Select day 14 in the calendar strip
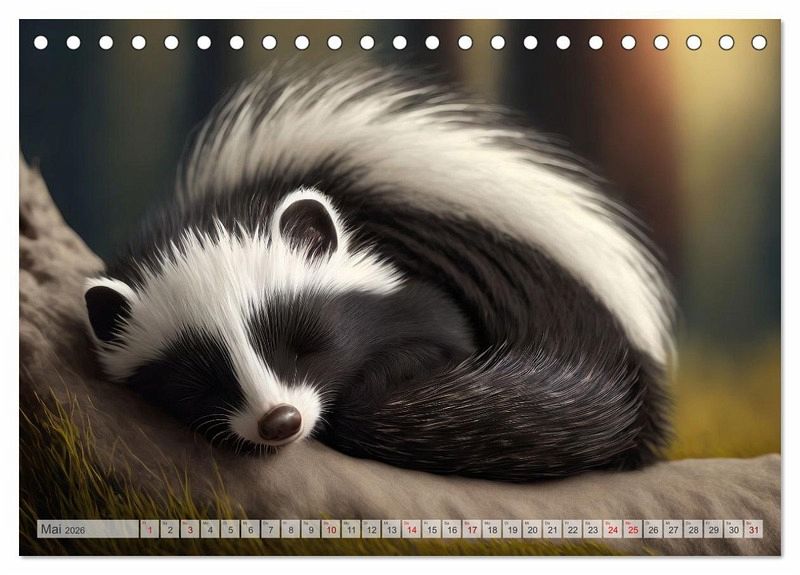800x575 pixels. click(x=411, y=530)
